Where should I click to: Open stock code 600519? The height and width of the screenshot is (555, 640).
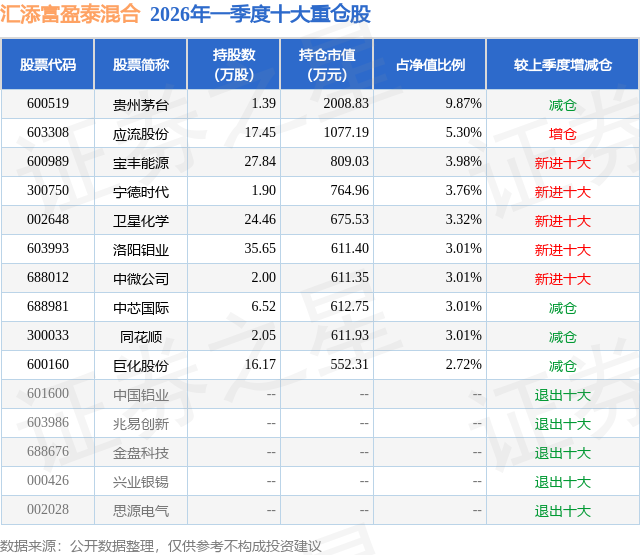point(48,104)
